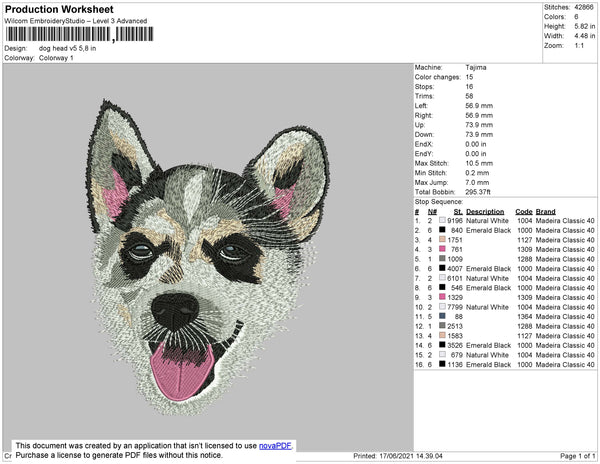Click the Description column header
Viewport: 600px width, 464px height.
coord(485,212)
